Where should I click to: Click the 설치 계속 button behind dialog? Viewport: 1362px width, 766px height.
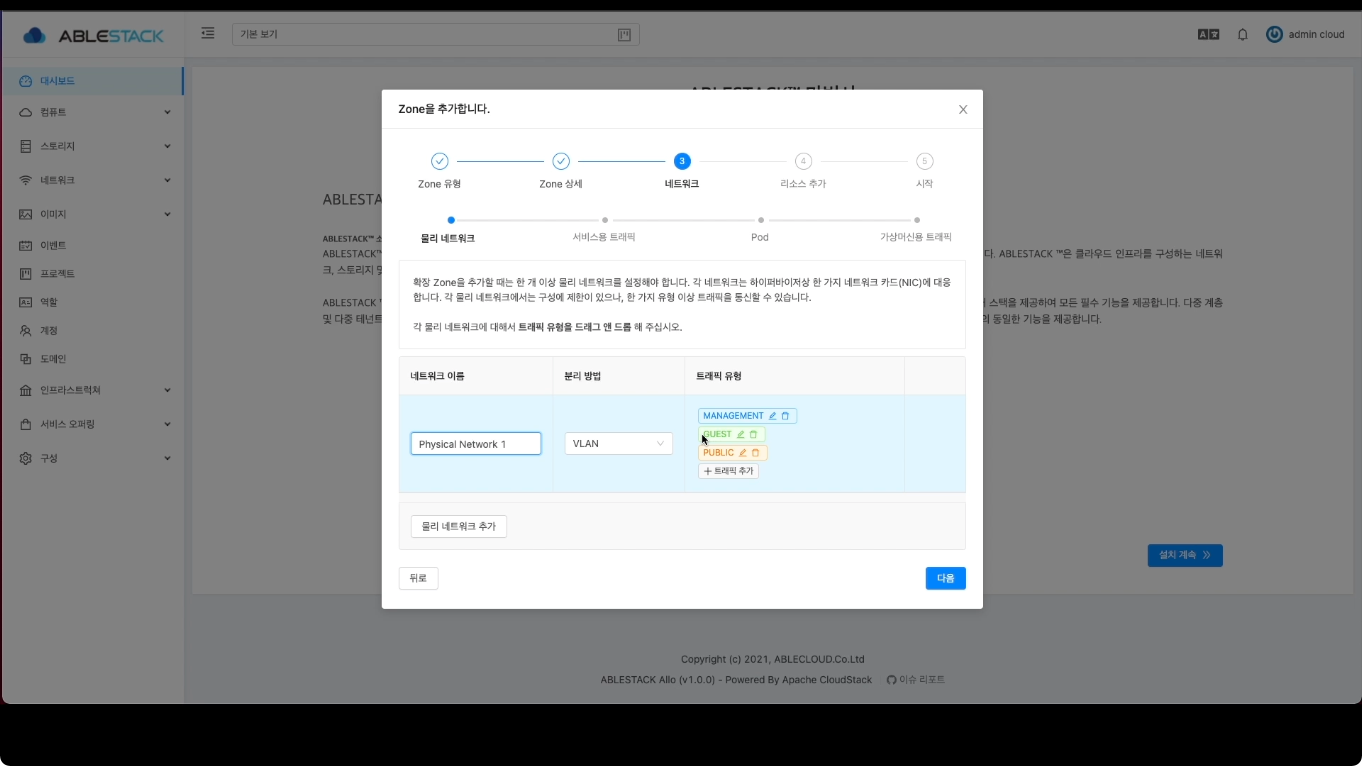pos(1185,555)
